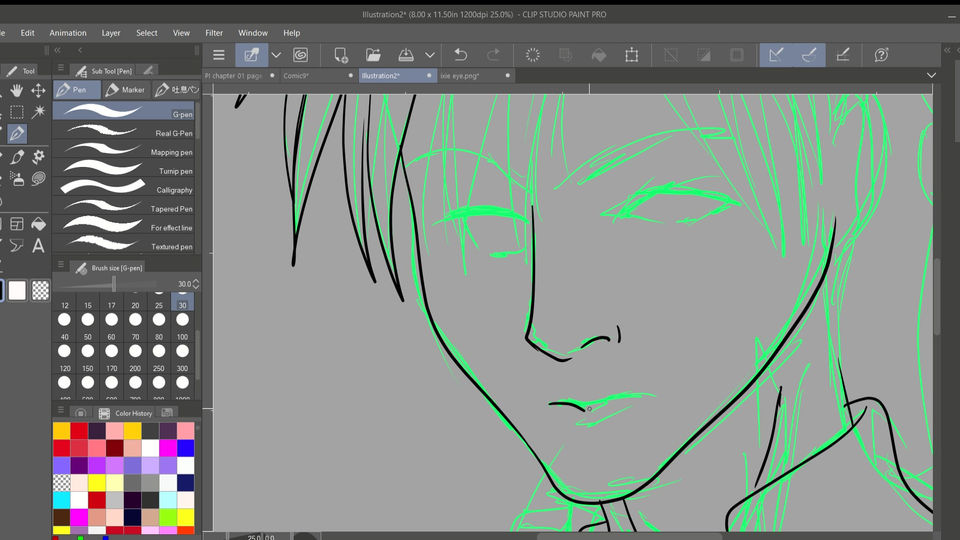Undo the last stroke

tap(460, 55)
